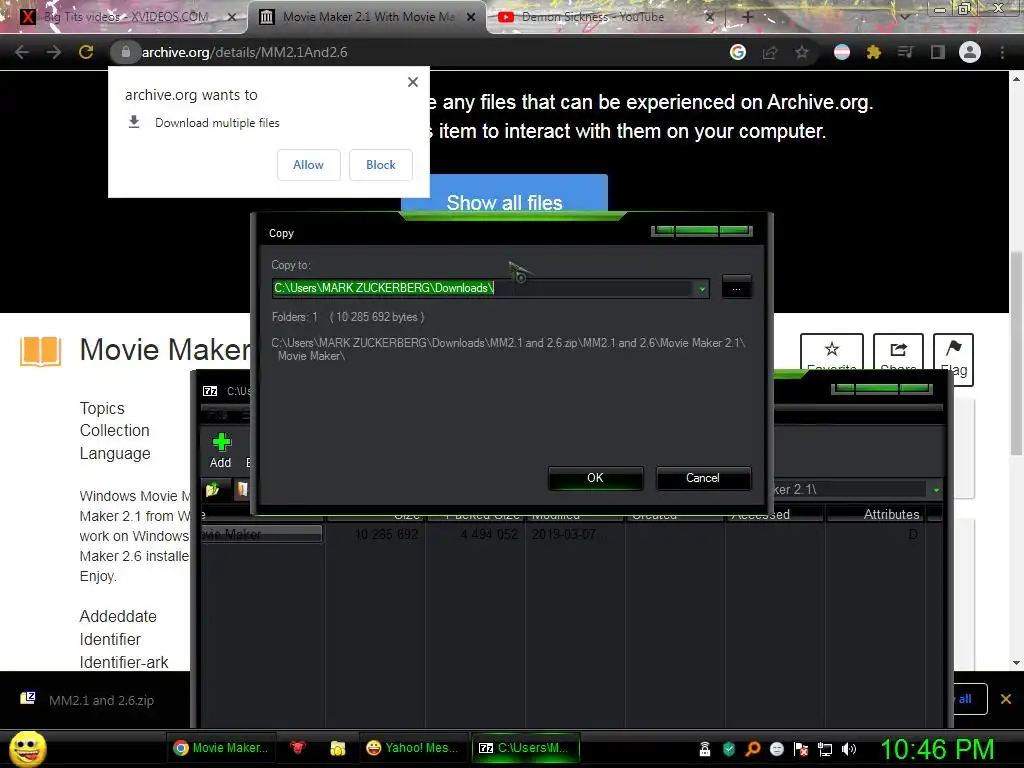1024x768 pixels.
Task: Switch to Demon Sickness YouTube tab
Action: click(x=592, y=17)
